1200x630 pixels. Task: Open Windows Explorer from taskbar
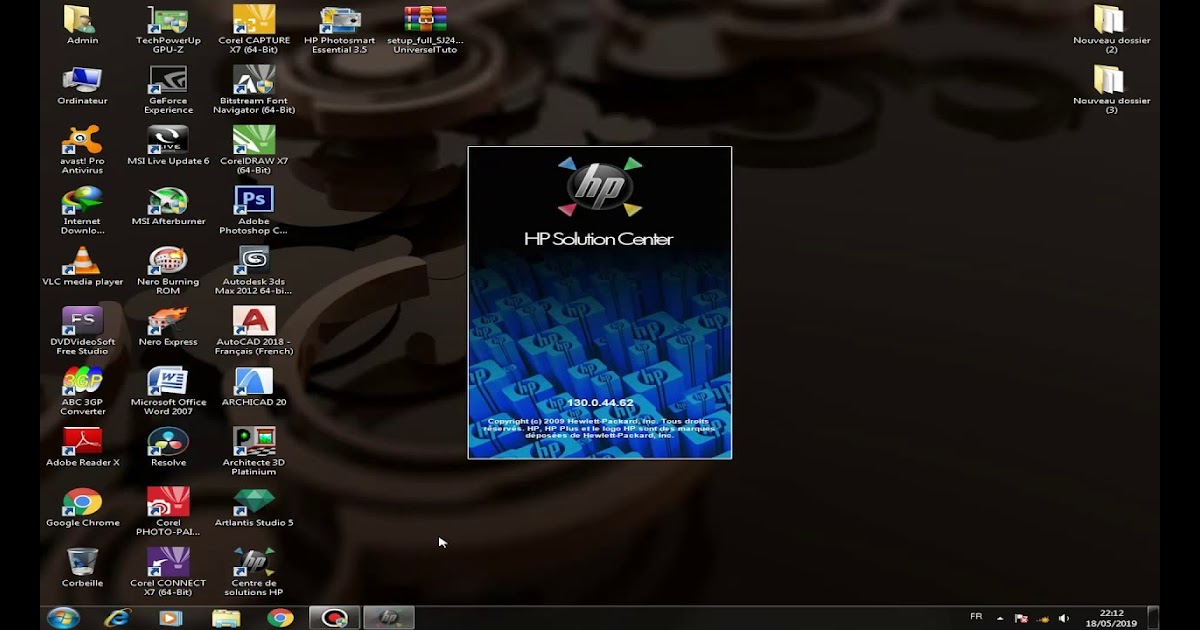(x=225, y=618)
